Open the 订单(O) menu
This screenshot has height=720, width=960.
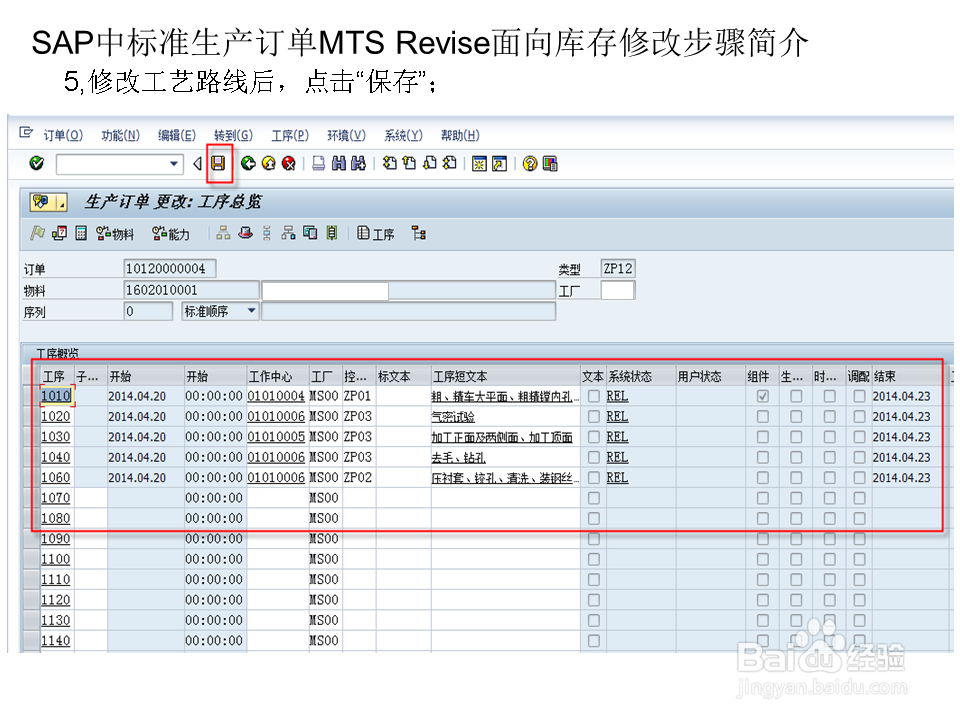coord(63,135)
